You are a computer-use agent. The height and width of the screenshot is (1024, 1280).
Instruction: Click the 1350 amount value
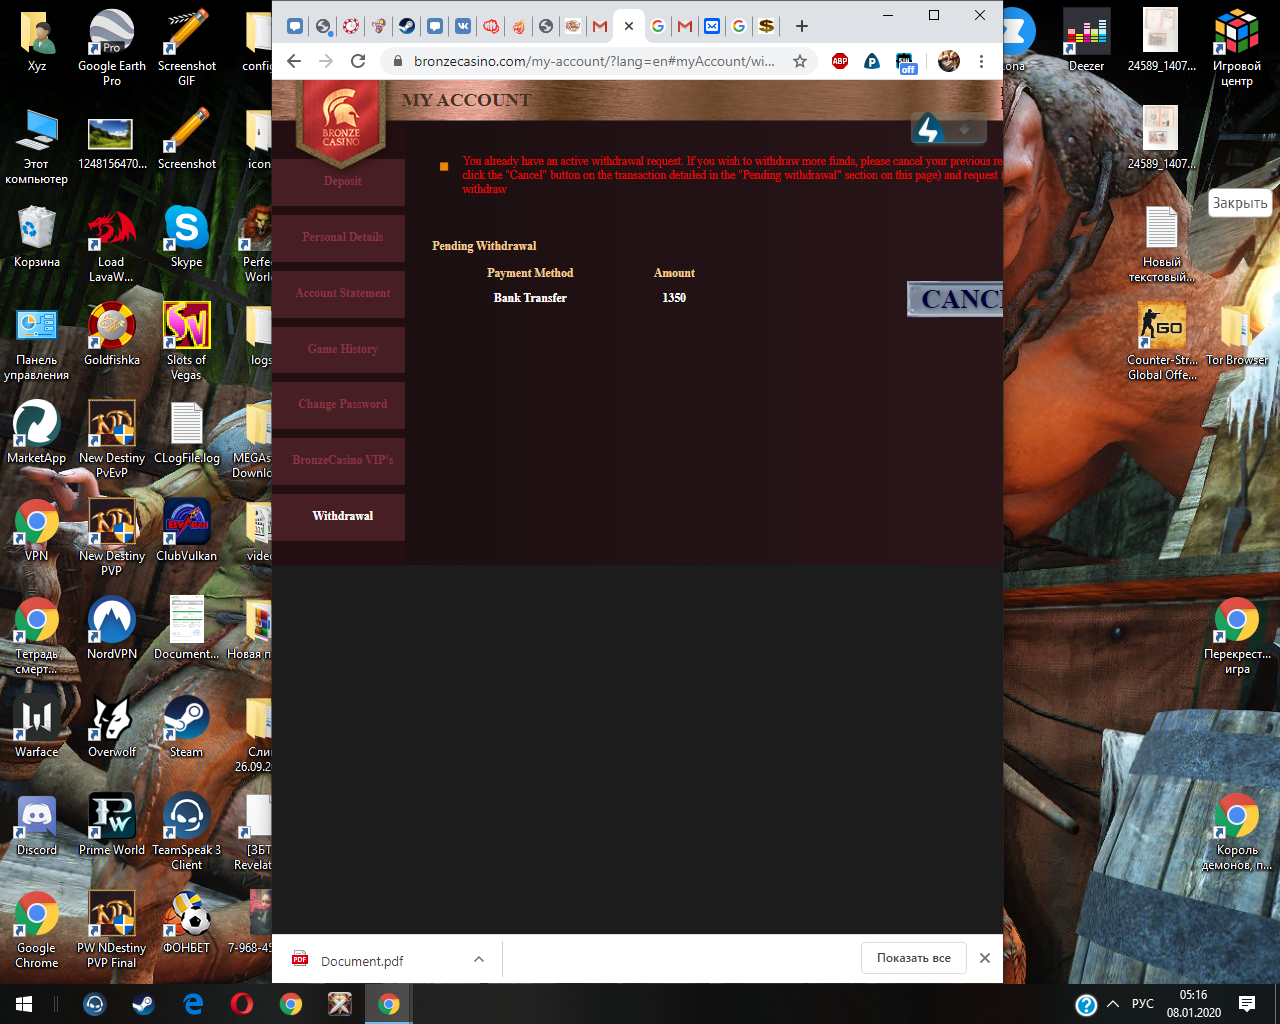pyautogui.click(x=674, y=298)
